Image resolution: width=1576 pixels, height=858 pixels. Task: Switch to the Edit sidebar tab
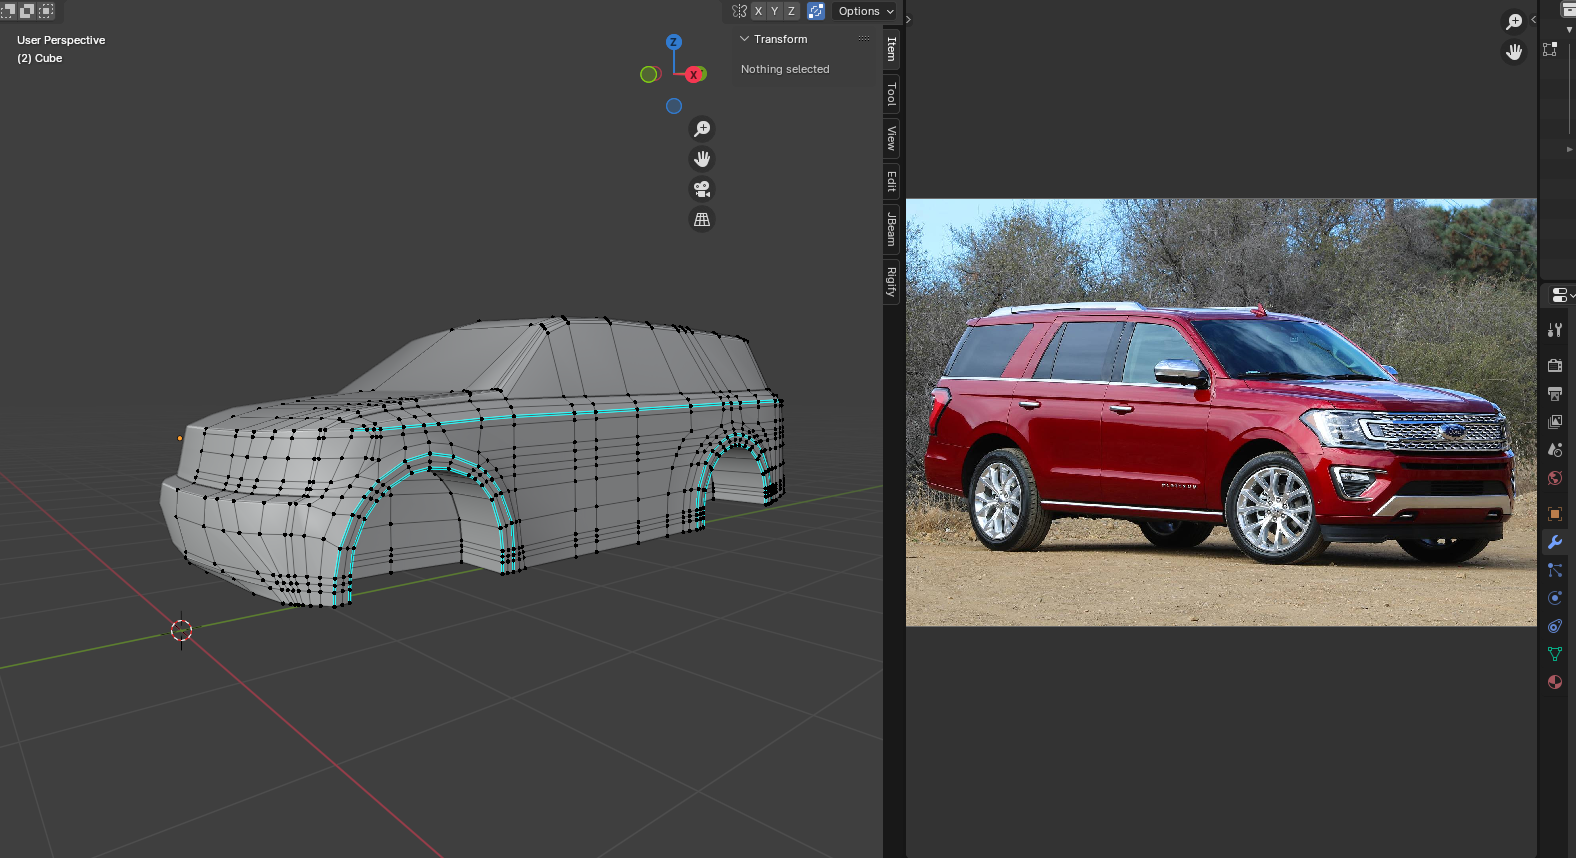point(891,181)
